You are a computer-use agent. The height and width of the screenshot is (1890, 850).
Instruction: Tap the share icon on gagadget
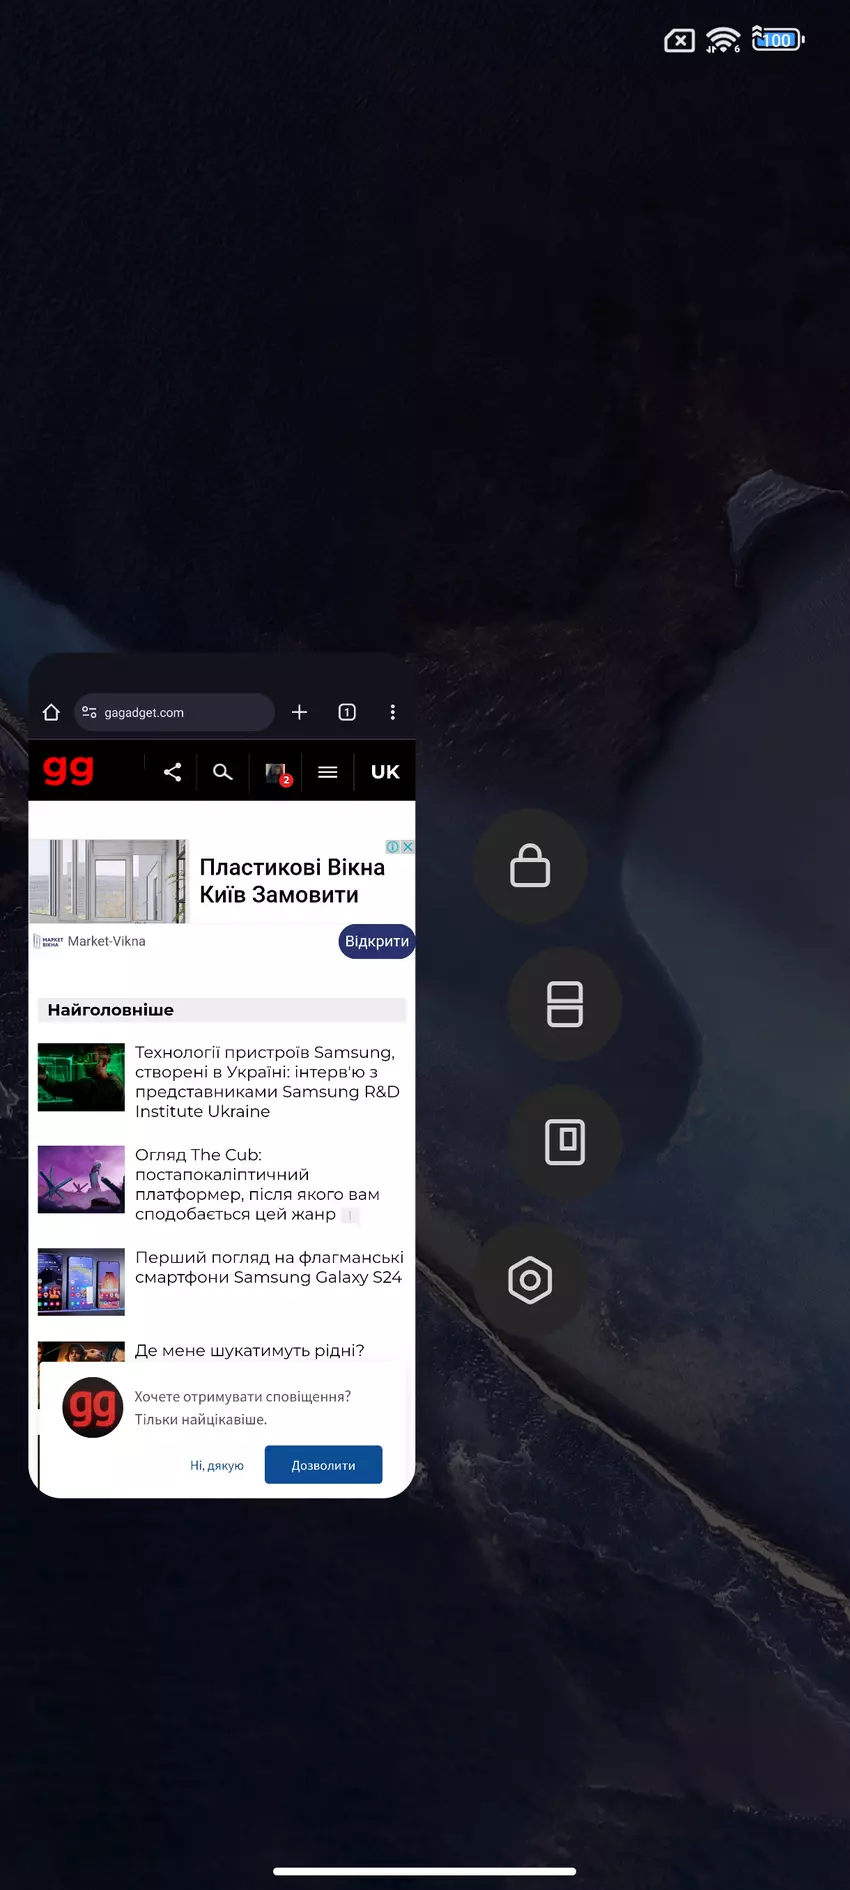[x=172, y=772]
